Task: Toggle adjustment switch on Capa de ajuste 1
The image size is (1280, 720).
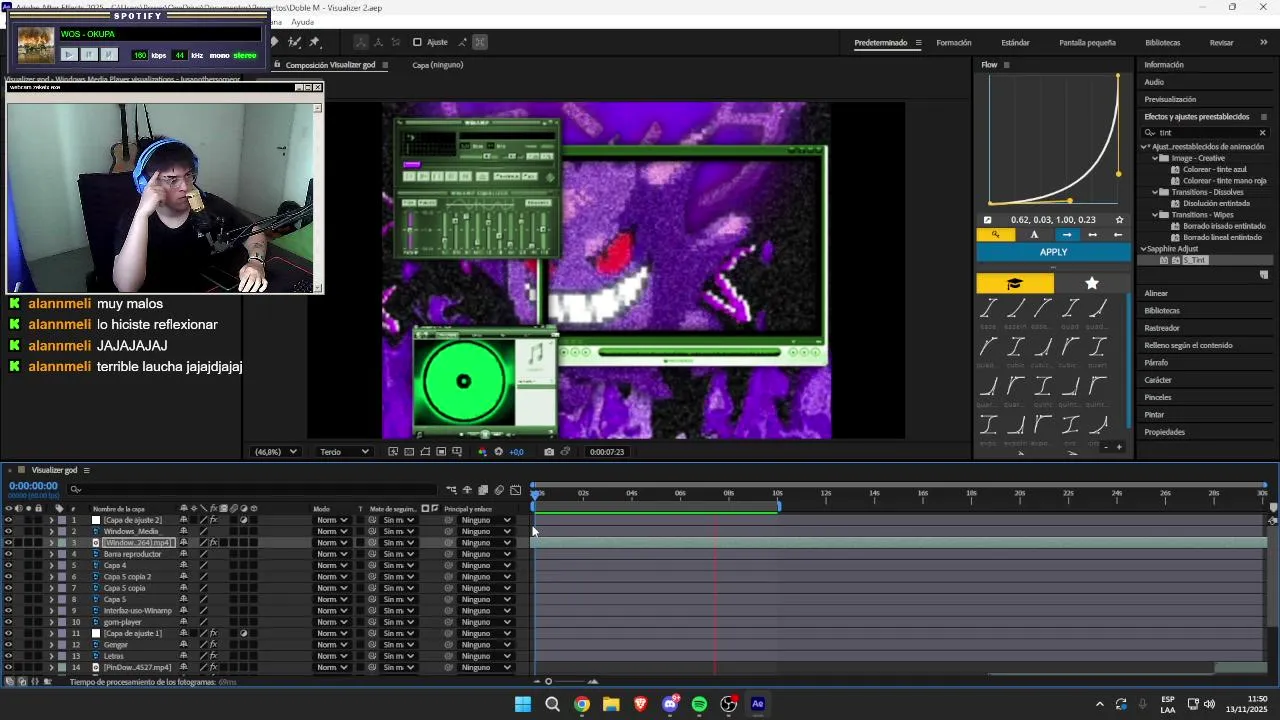Action: click(x=243, y=633)
